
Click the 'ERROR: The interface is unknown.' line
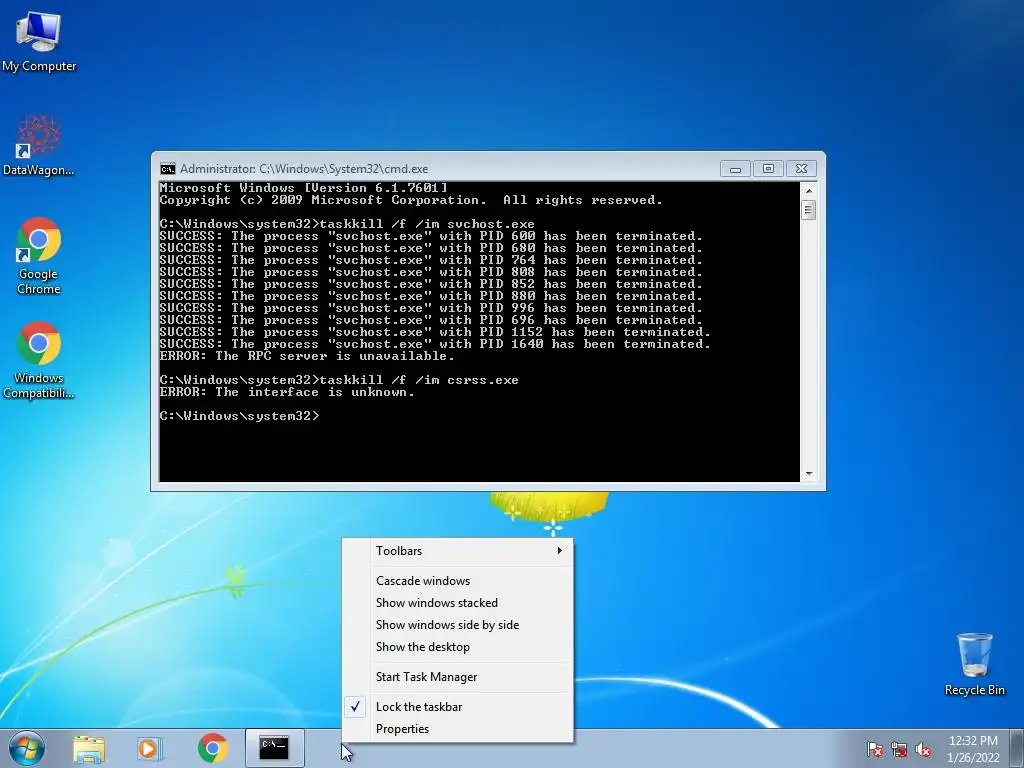(x=287, y=392)
